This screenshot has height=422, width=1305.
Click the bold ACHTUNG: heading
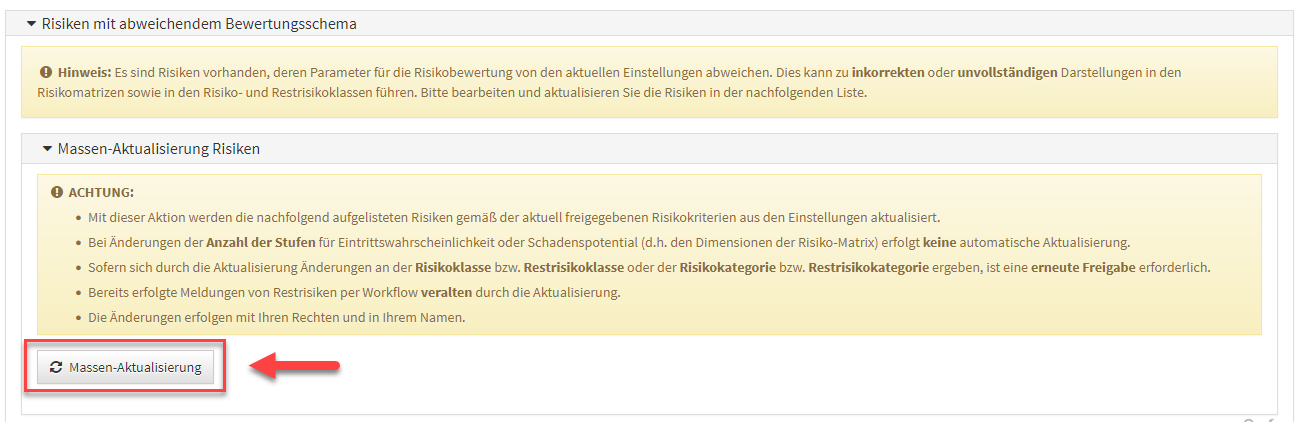[x=101, y=192]
